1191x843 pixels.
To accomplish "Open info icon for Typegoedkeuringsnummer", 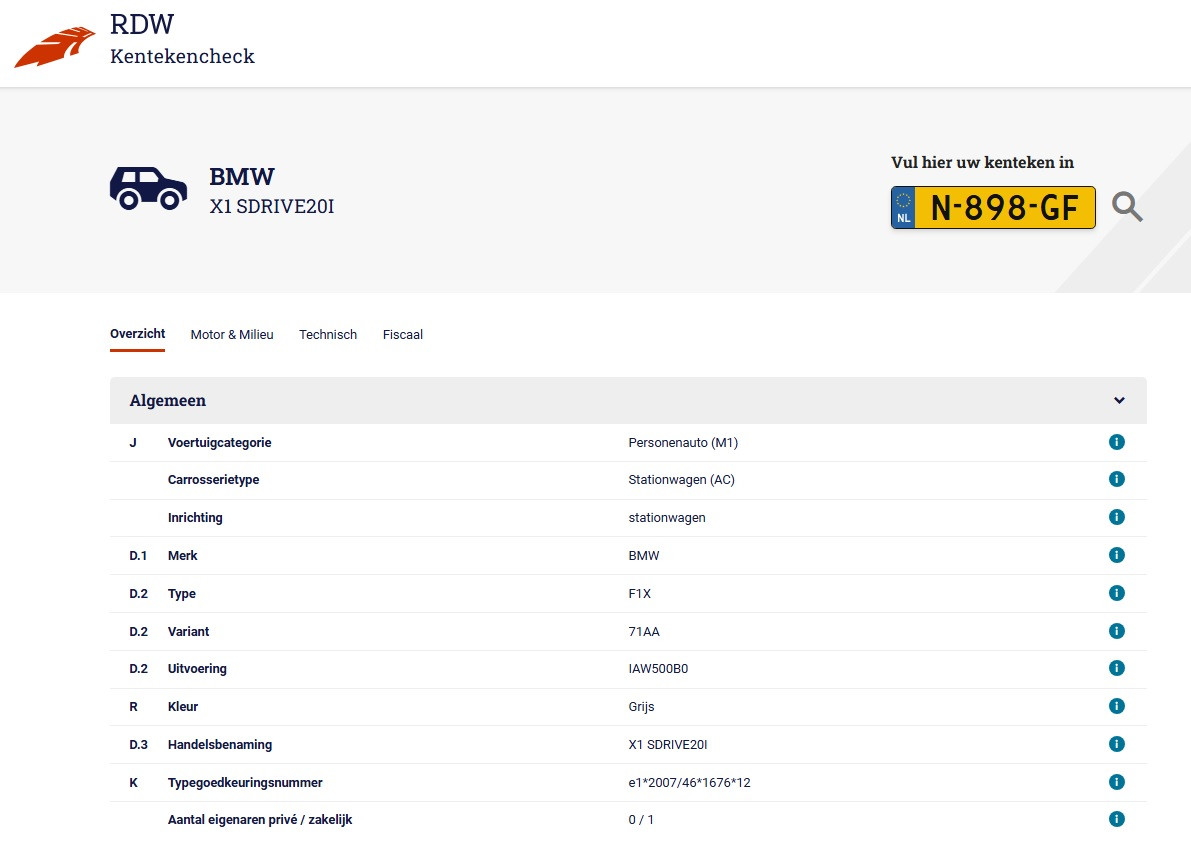I will [x=1117, y=782].
